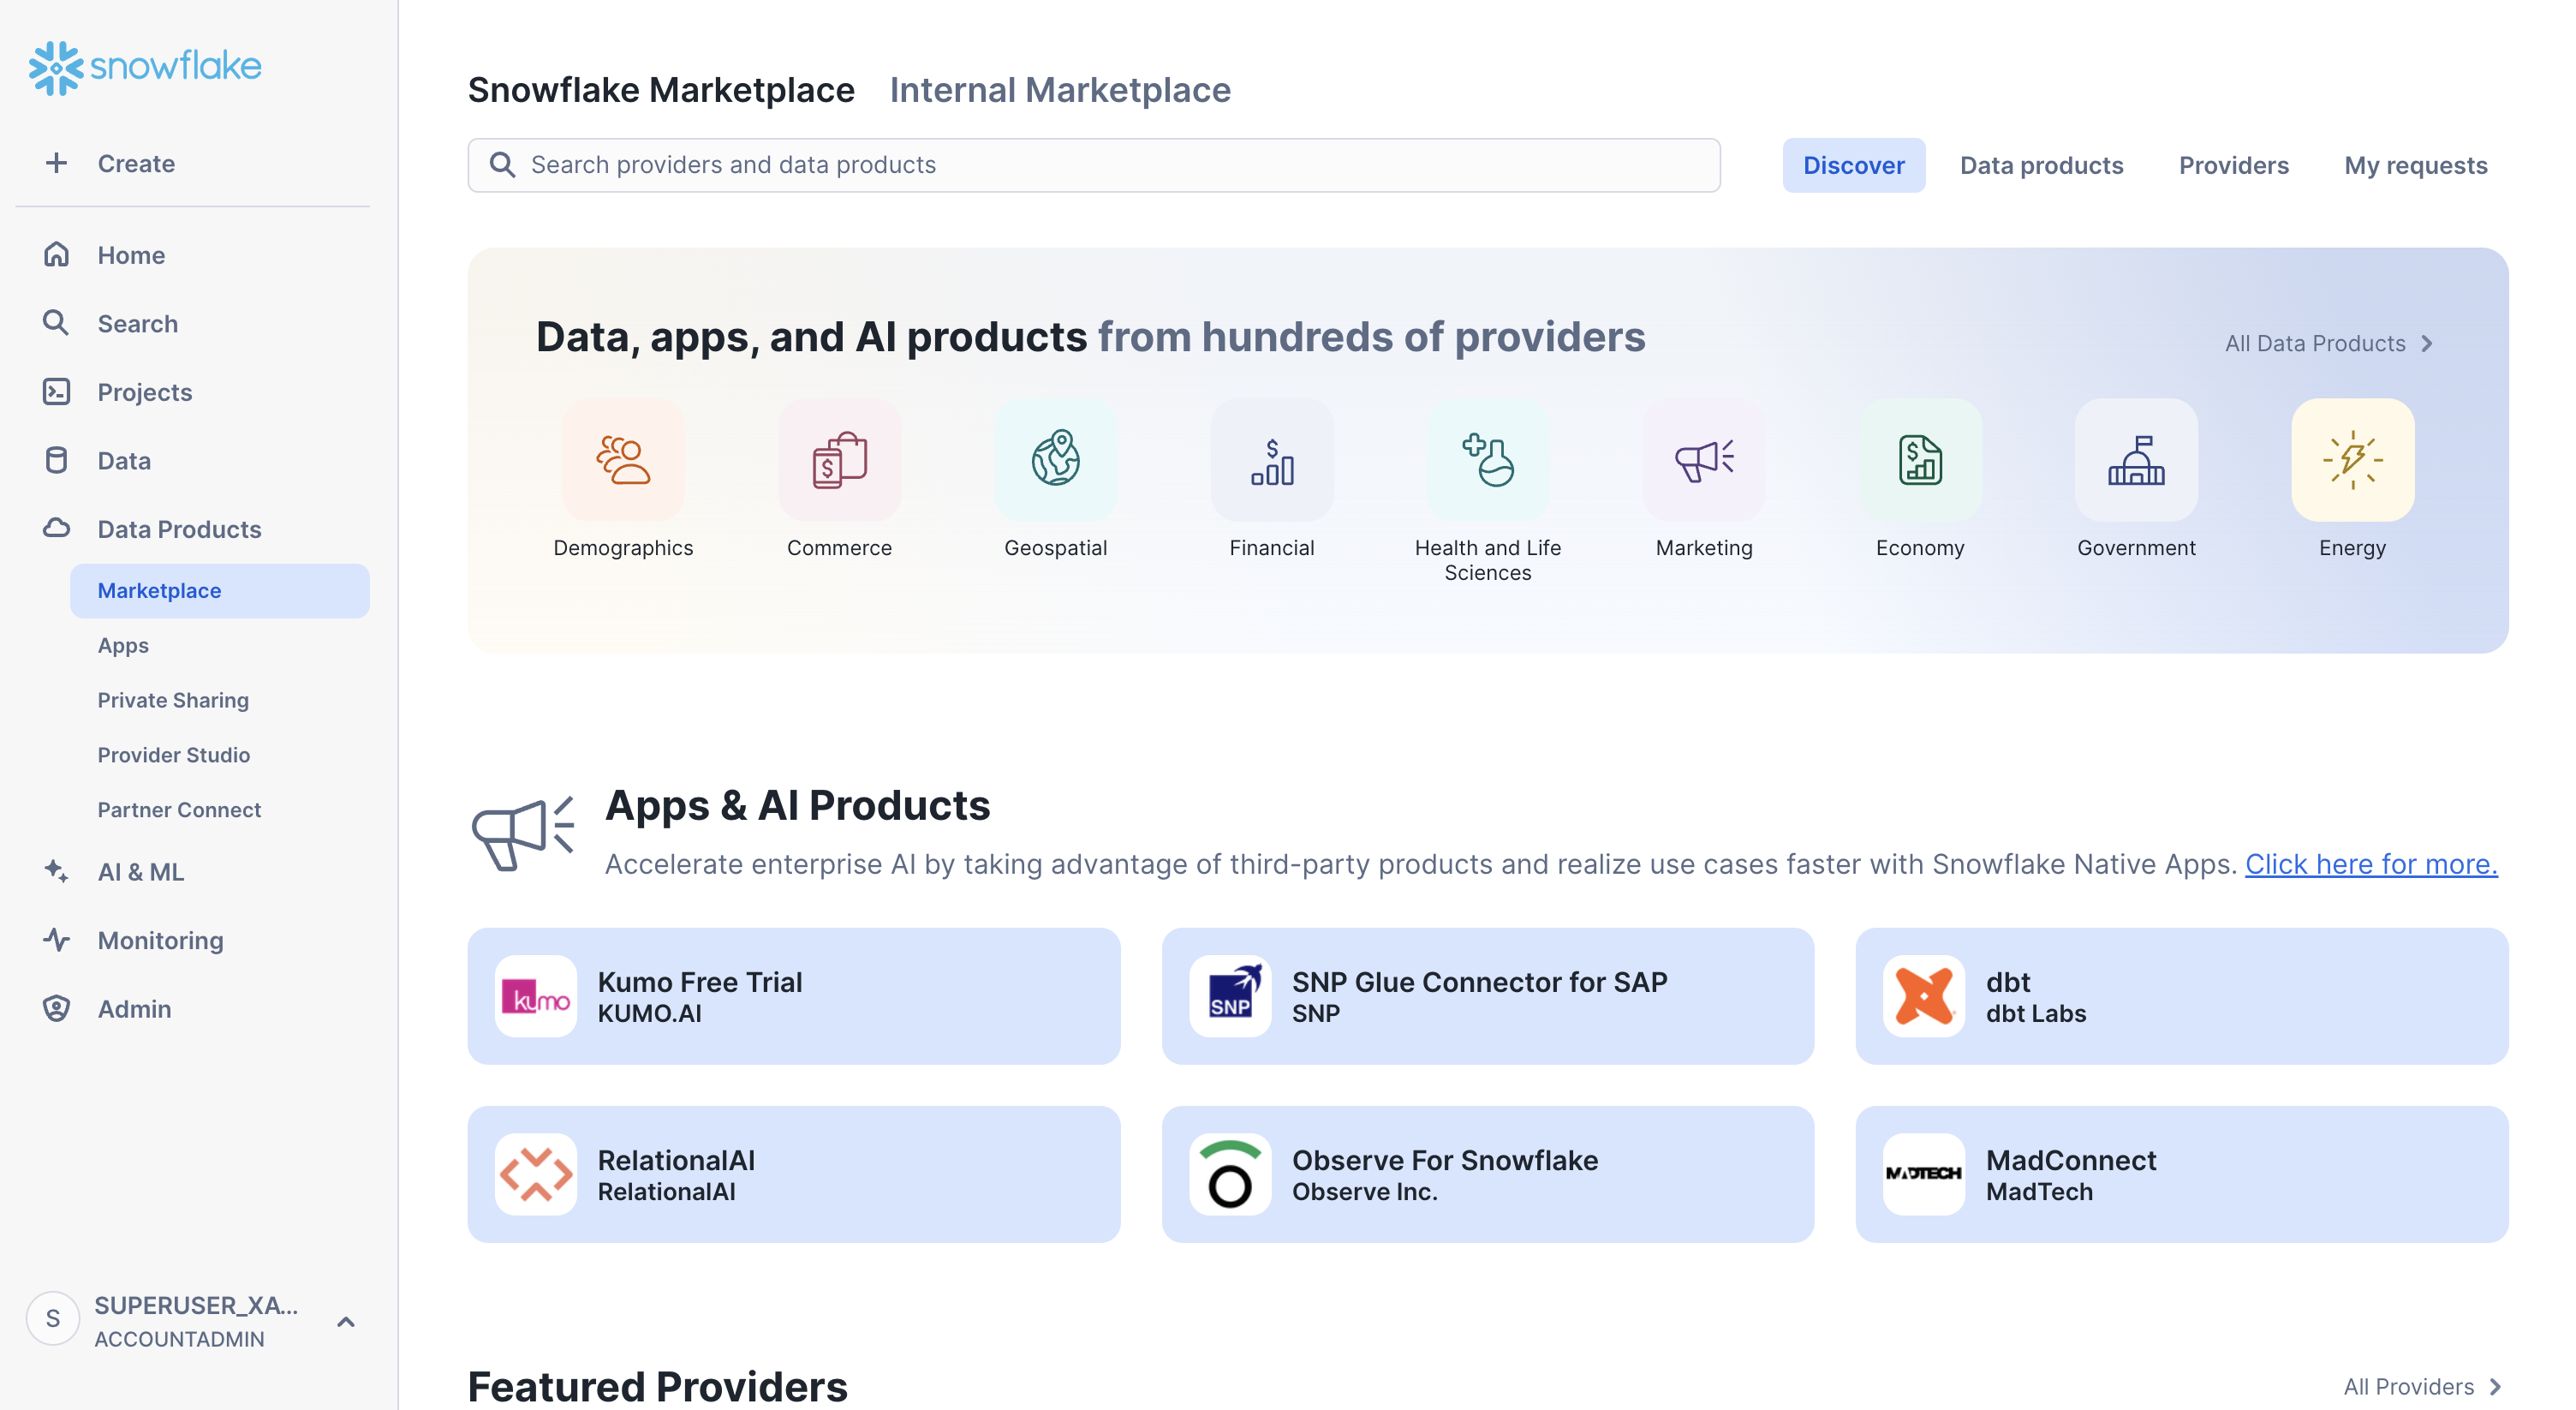Open SNP Glue Connector for SAP card
Image resolution: width=2576 pixels, height=1410 pixels.
coord(1488,996)
